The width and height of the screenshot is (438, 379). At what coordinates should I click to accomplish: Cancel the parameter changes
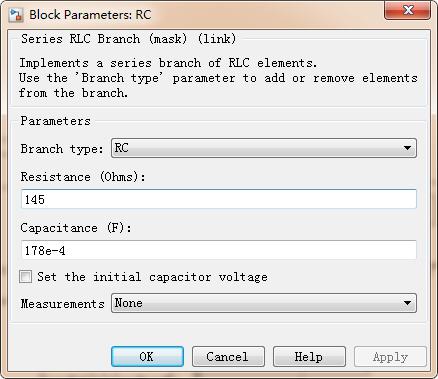tap(228, 356)
